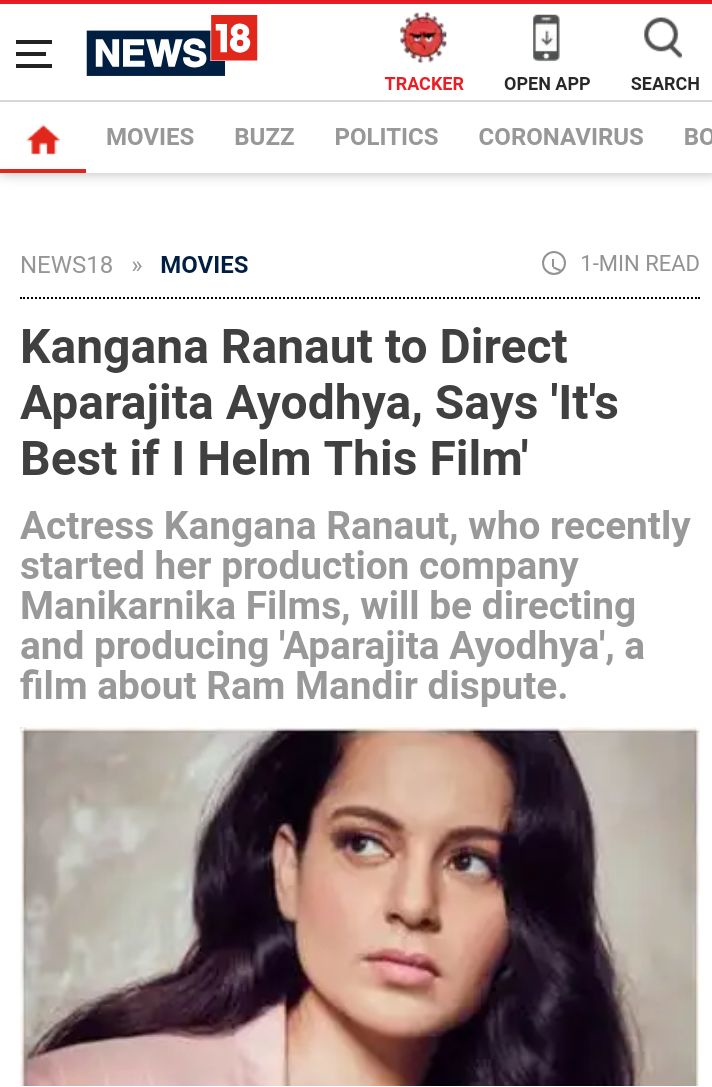The image size is (712, 1087).
Task: Open the partially visible tab after Coronavirus
Action: tap(697, 137)
